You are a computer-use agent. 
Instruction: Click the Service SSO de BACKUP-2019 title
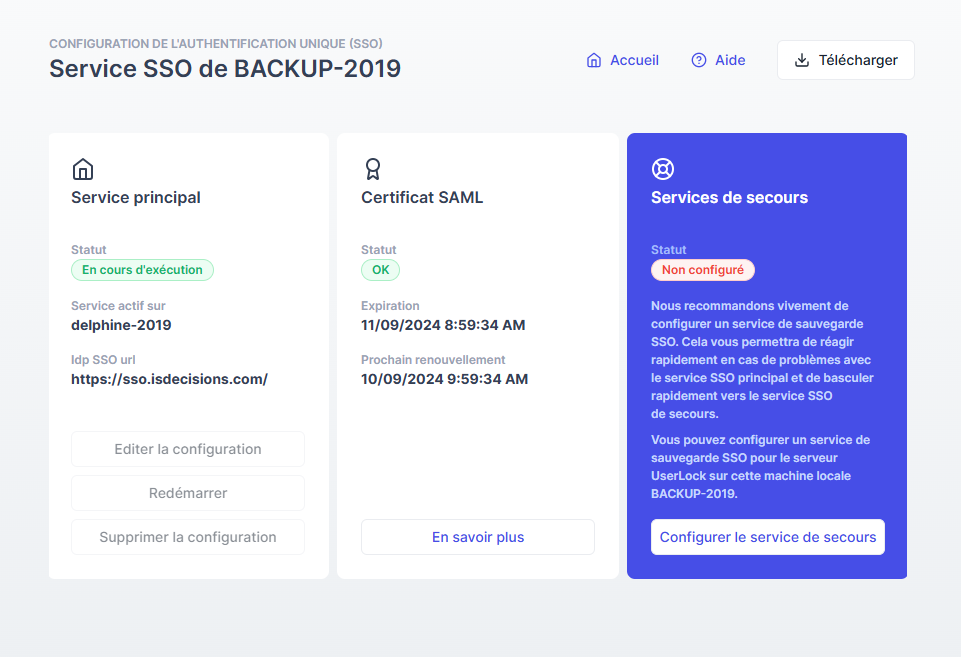click(225, 68)
